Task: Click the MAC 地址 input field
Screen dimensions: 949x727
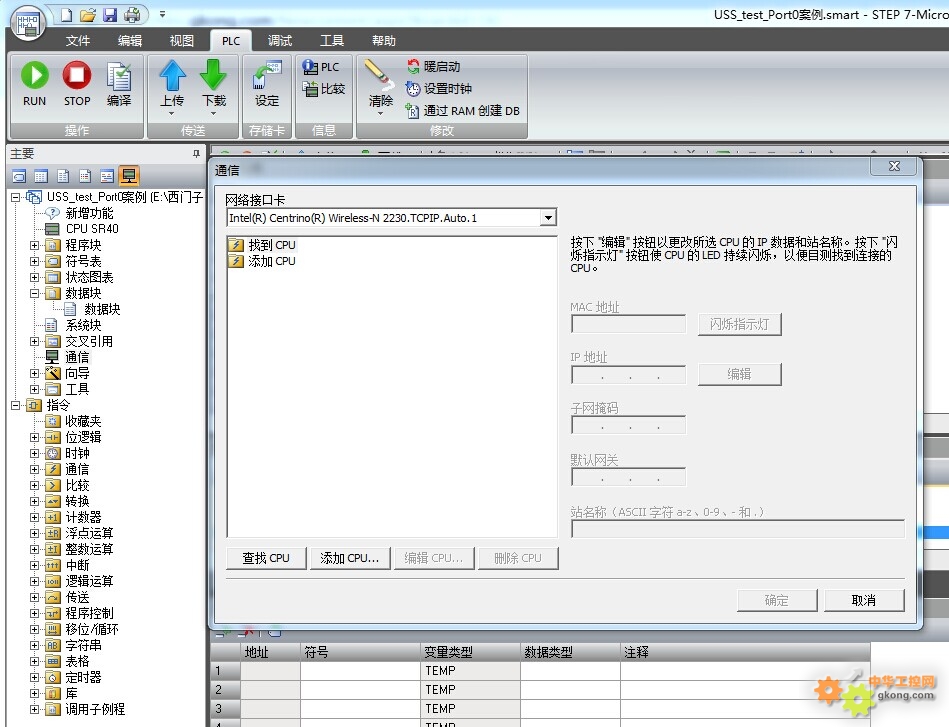Action: point(628,324)
